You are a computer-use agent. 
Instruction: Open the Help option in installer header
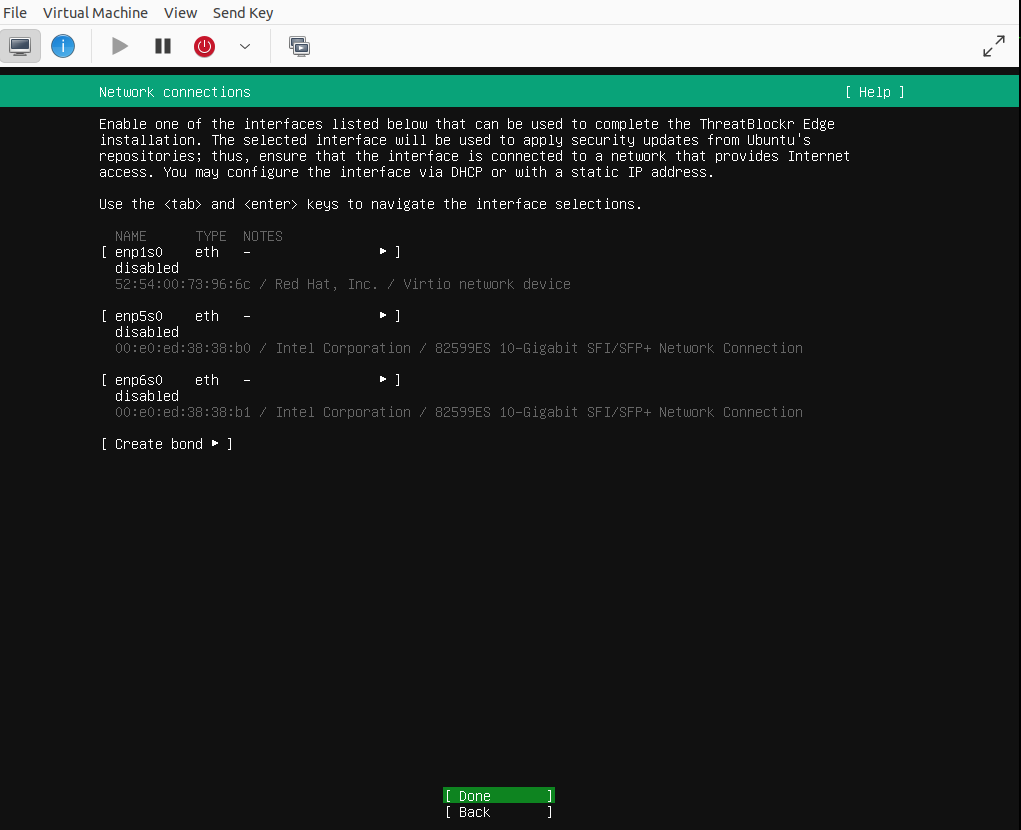click(874, 92)
